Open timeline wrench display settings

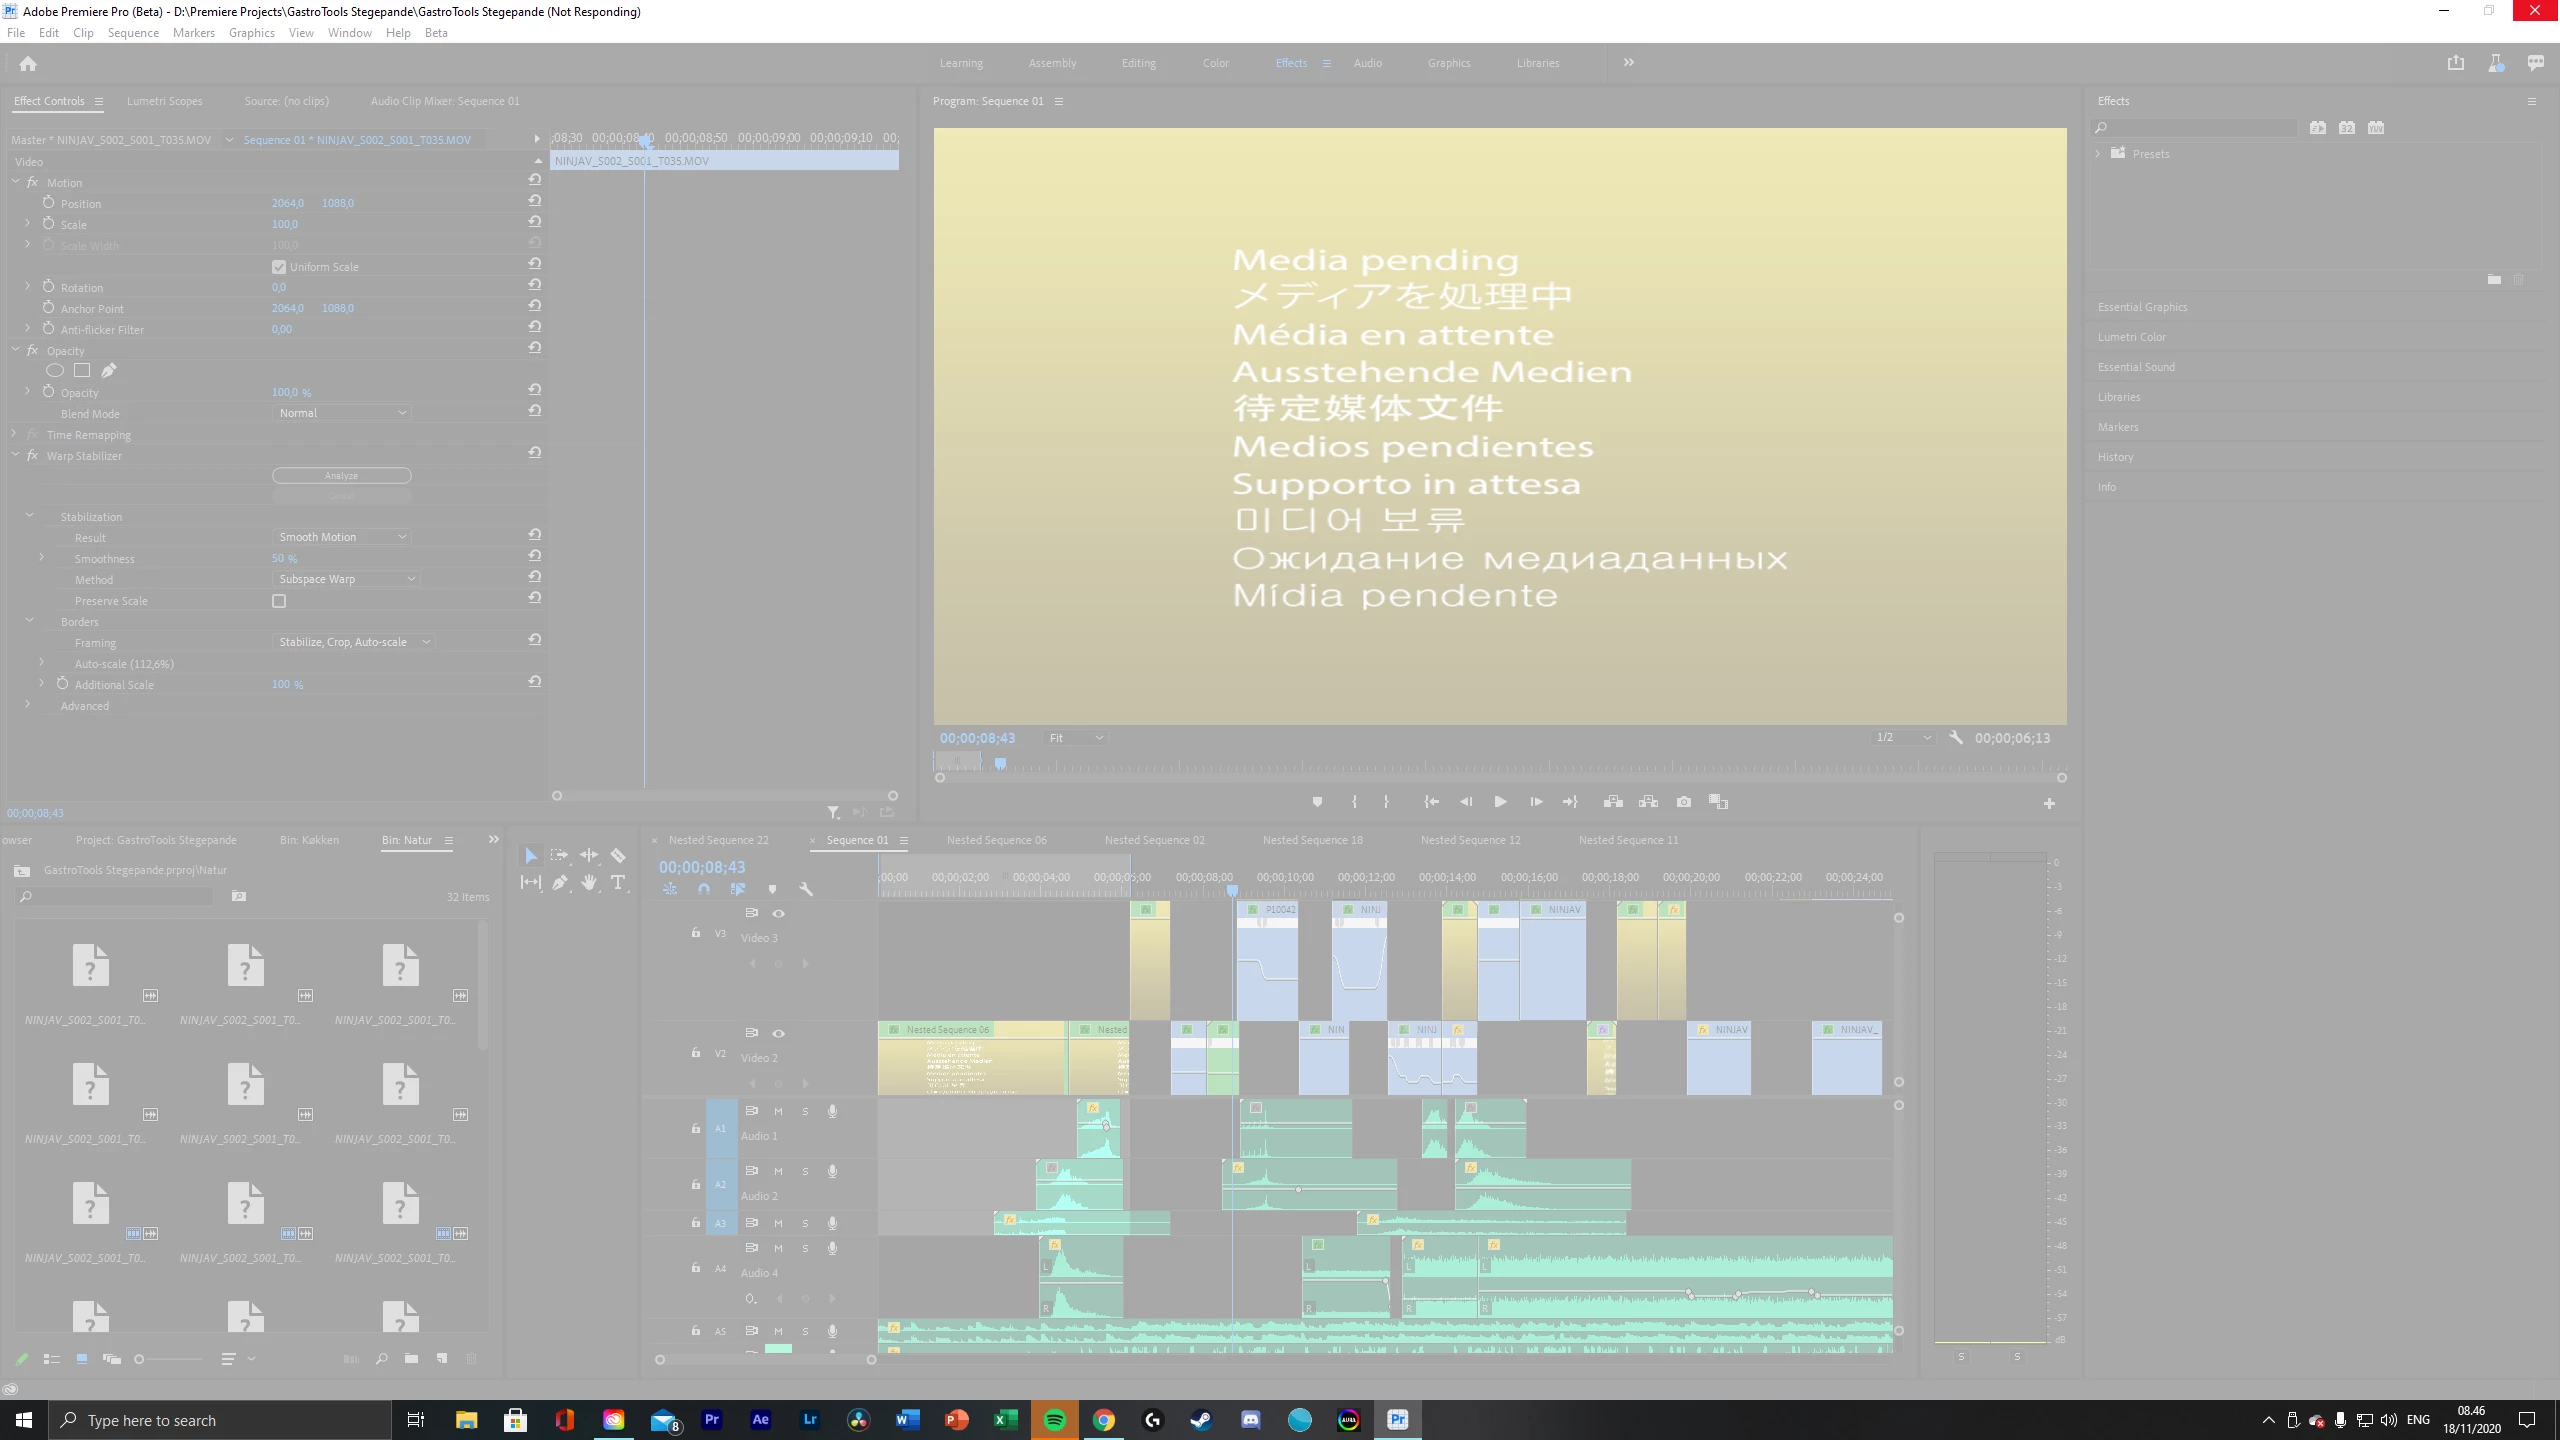(806, 889)
